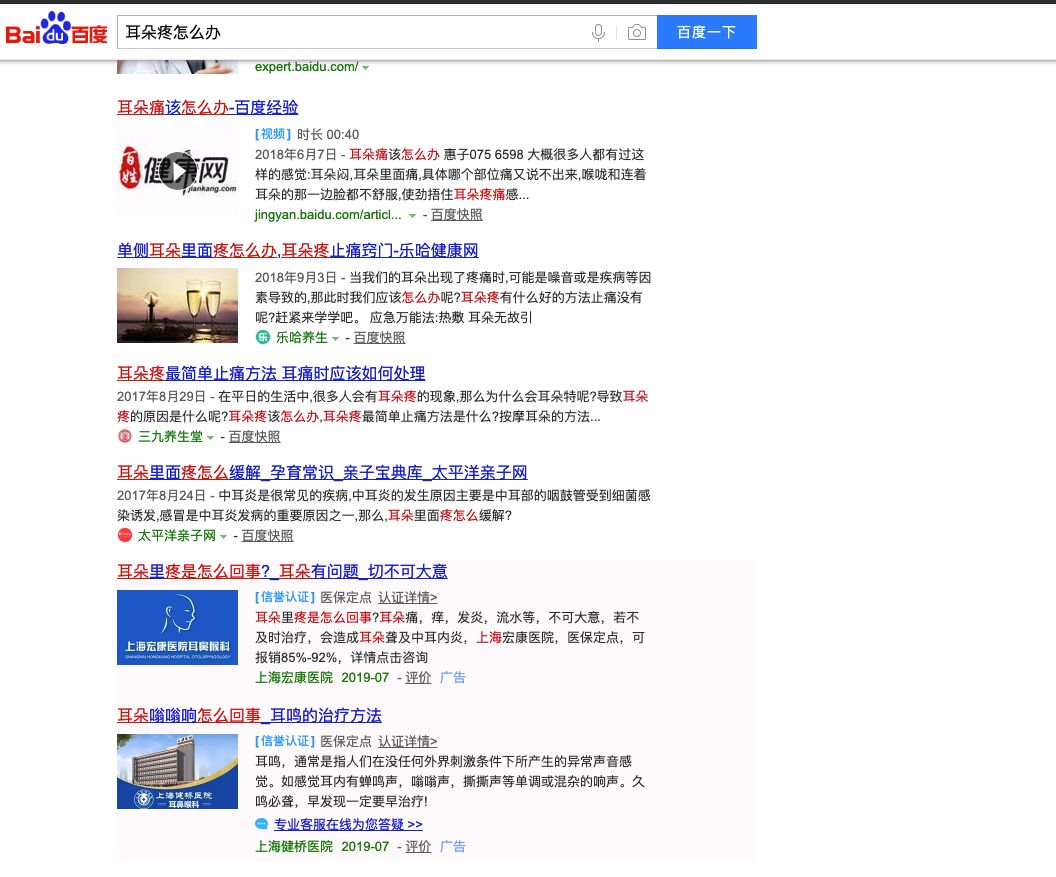1056x877 pixels.
Task: Click the 上海健桥医院 building thumbnail
Action: click(x=178, y=771)
